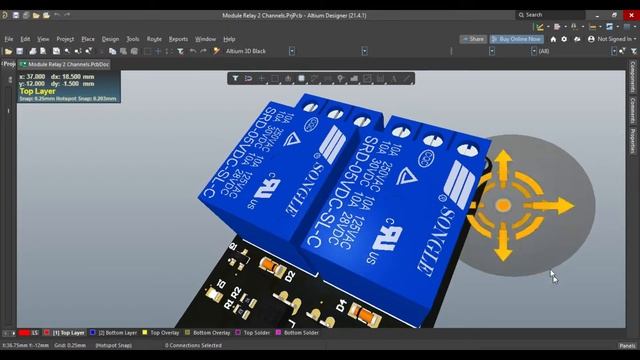Click the red LS layer set swatch
This screenshot has height=360, width=640.
tap(24, 333)
